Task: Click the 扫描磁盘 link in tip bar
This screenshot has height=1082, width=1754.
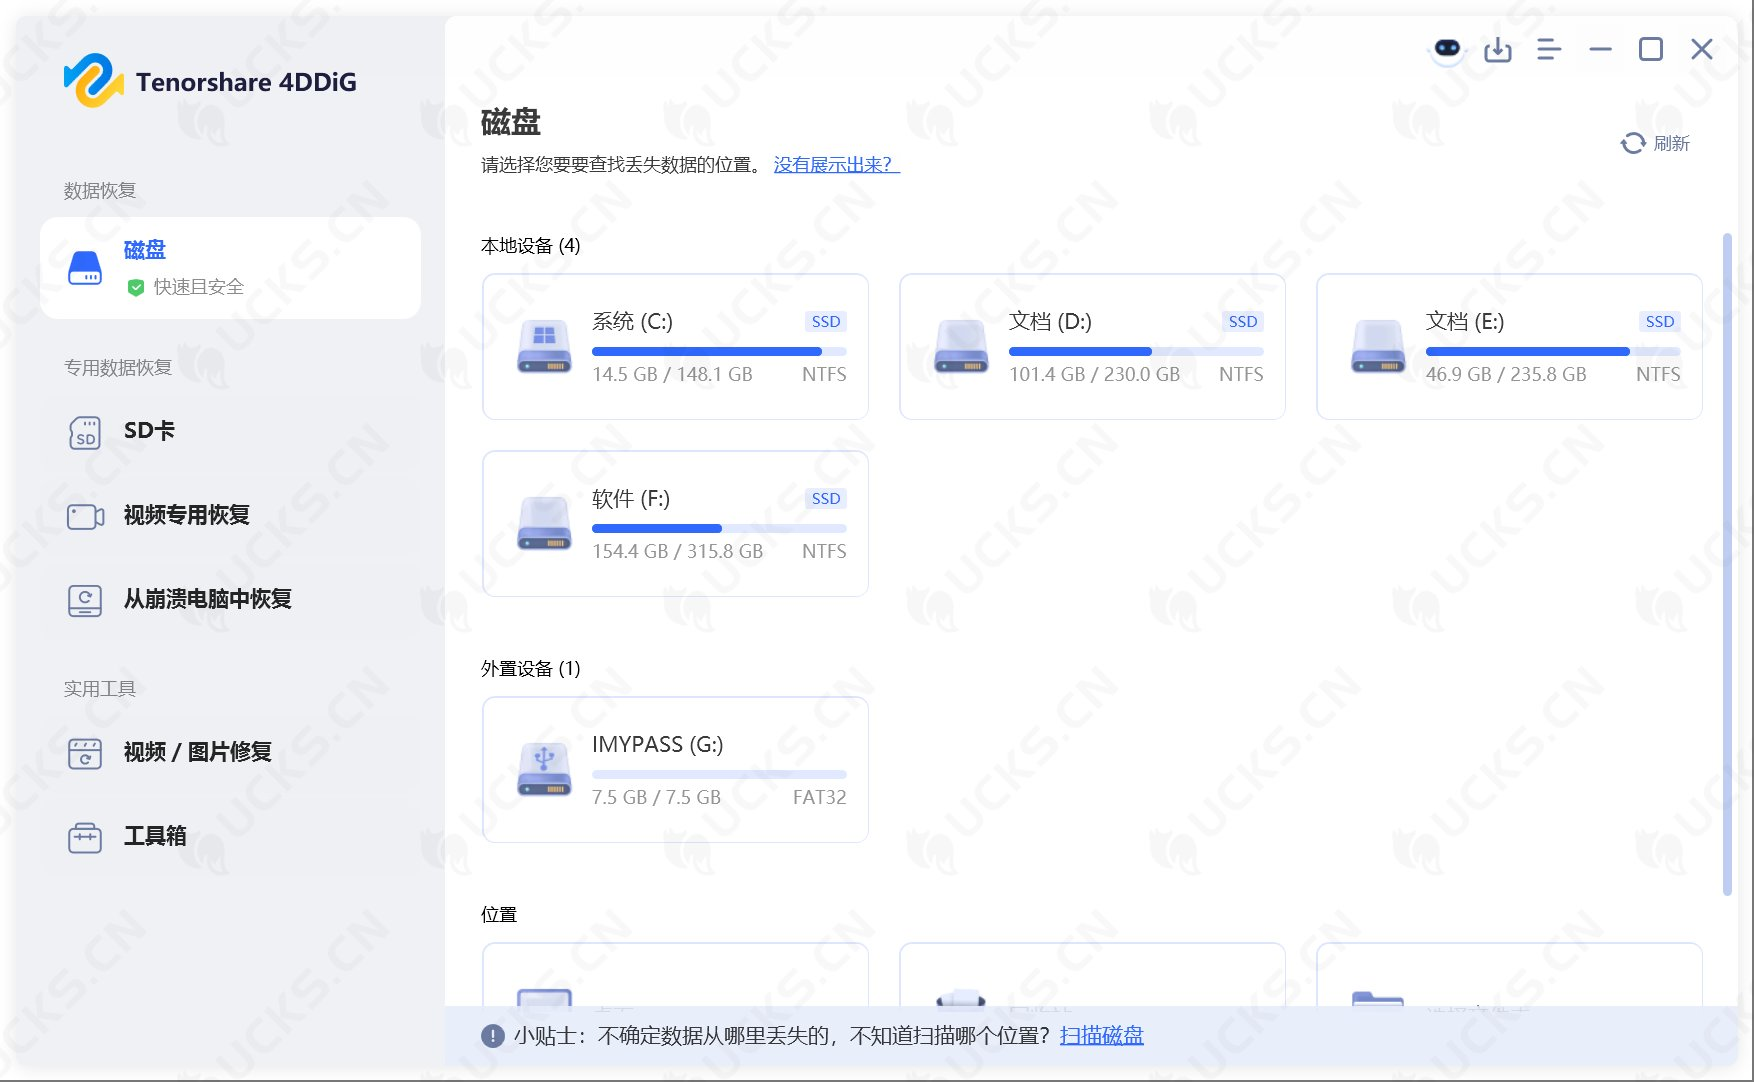Action: 1101,1035
